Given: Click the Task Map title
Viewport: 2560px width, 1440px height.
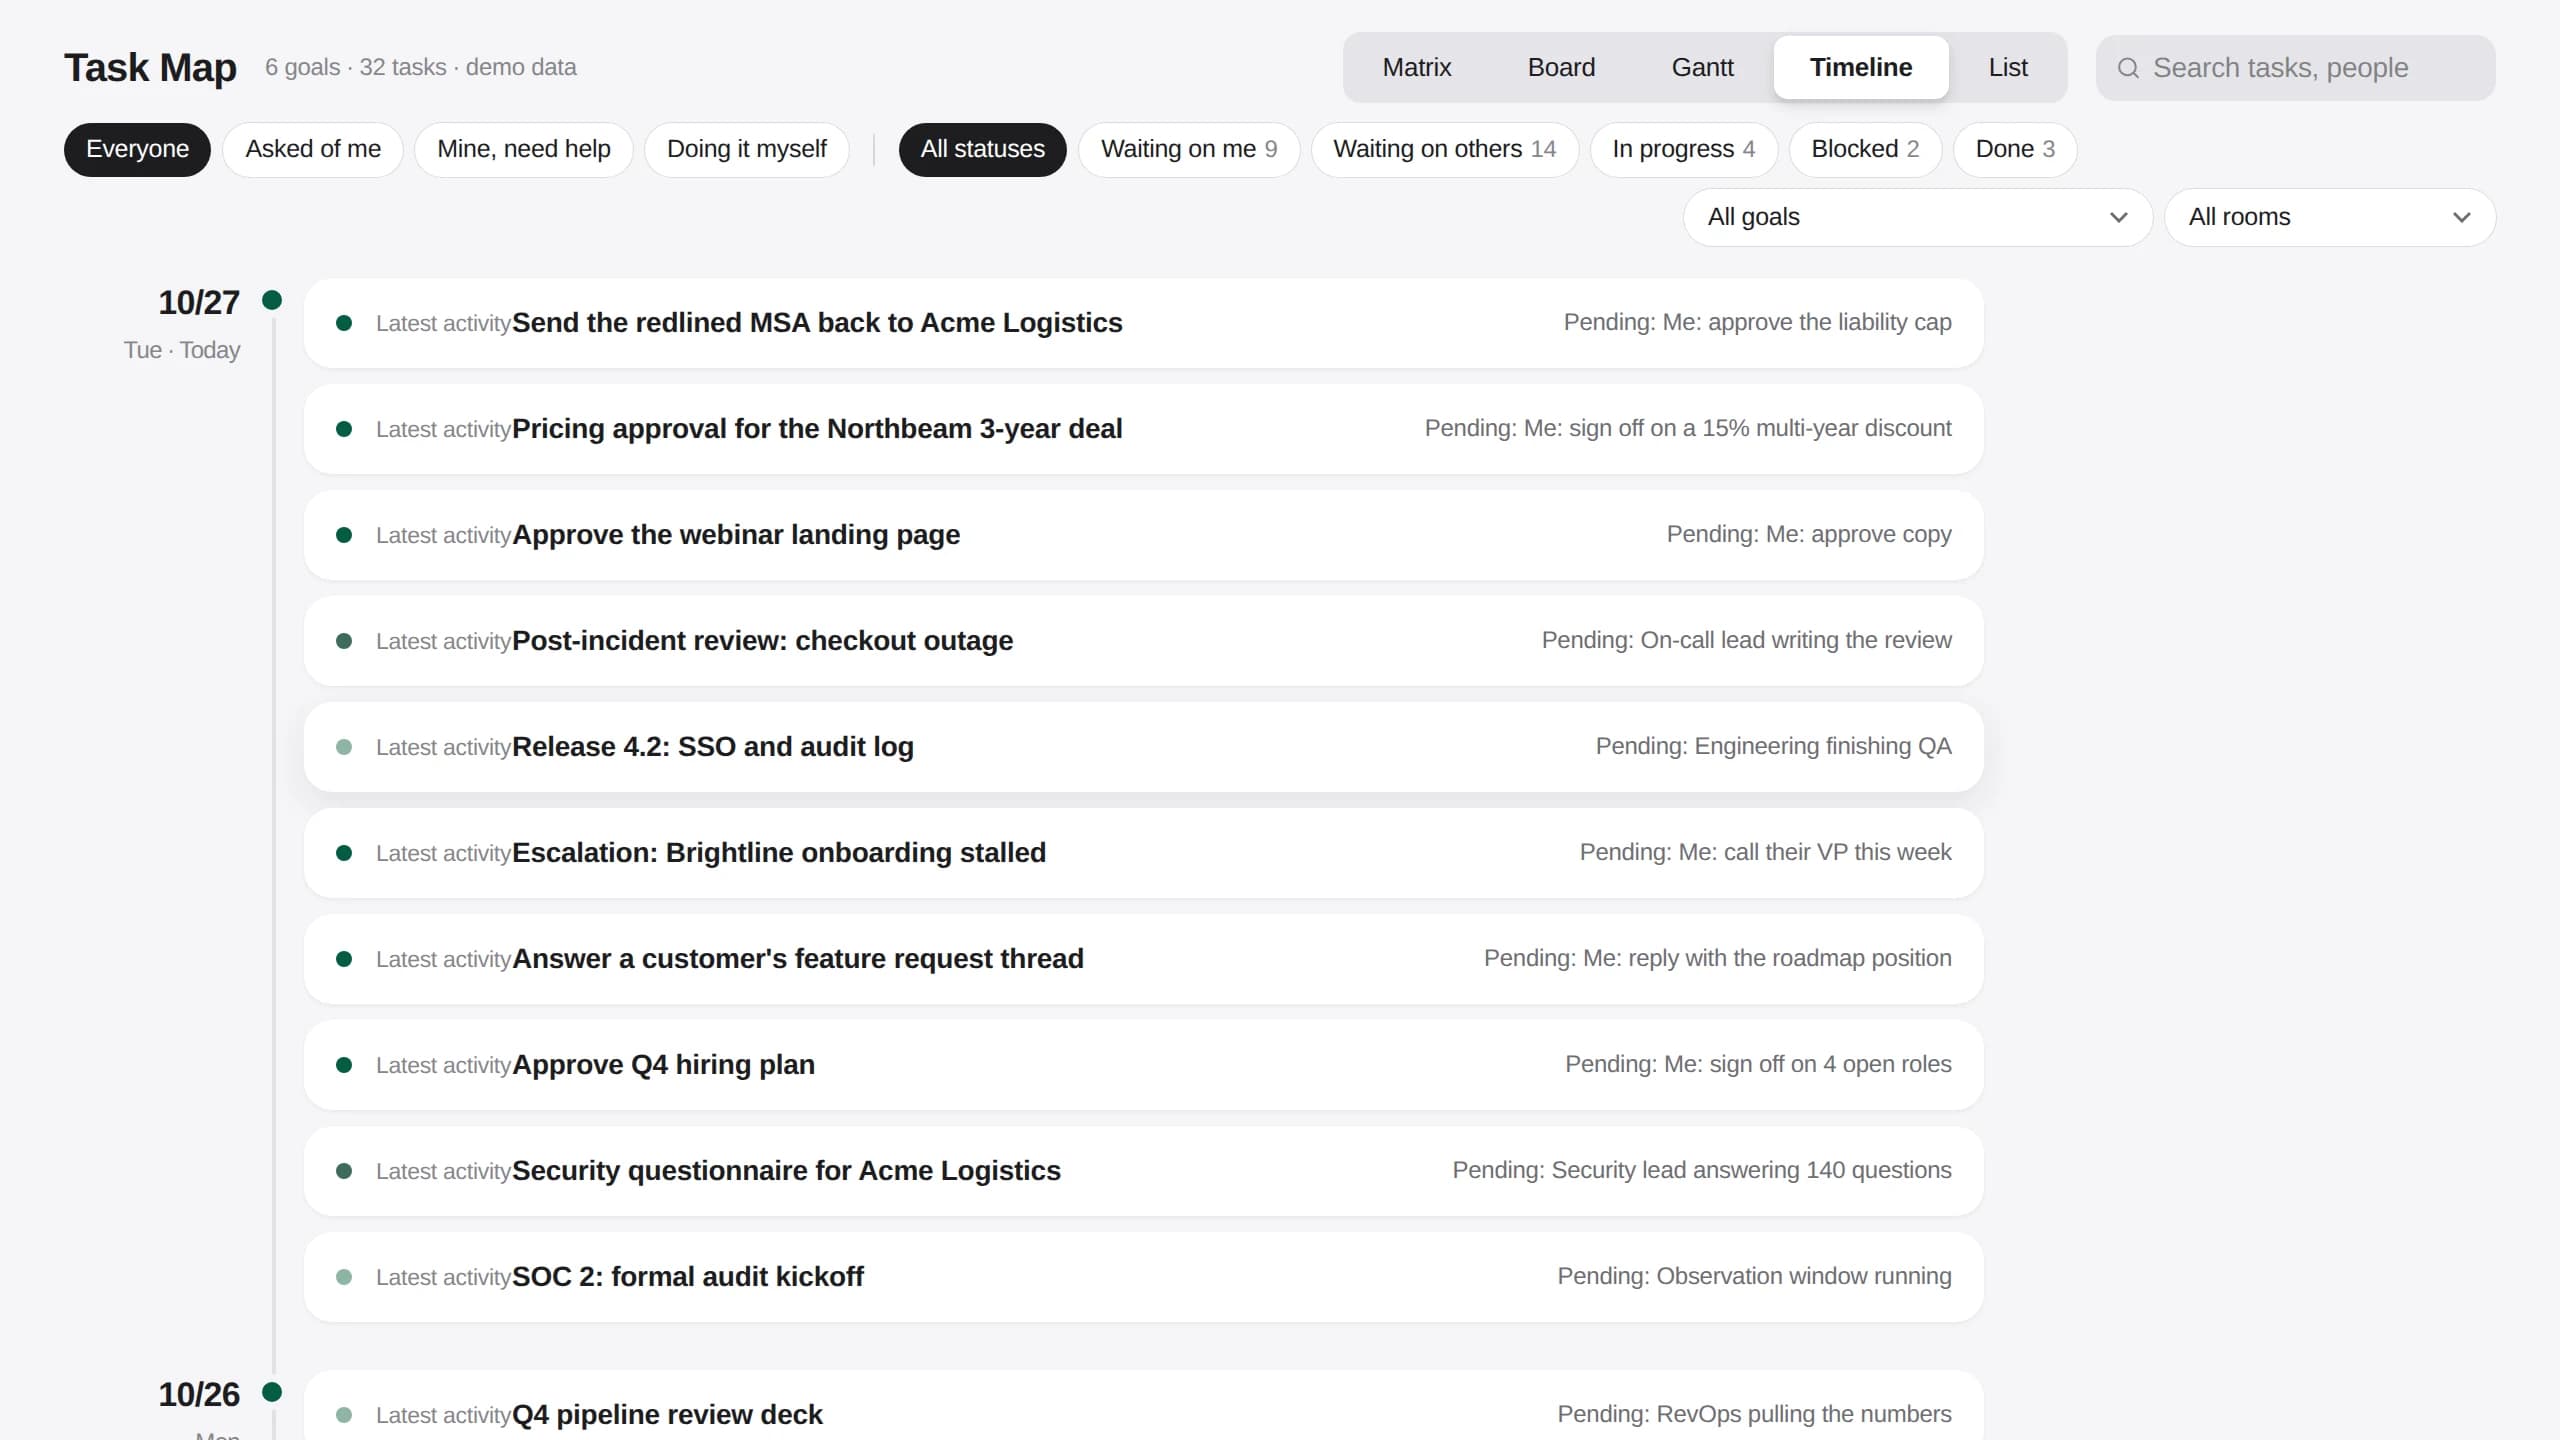Looking at the screenshot, I should coord(150,68).
